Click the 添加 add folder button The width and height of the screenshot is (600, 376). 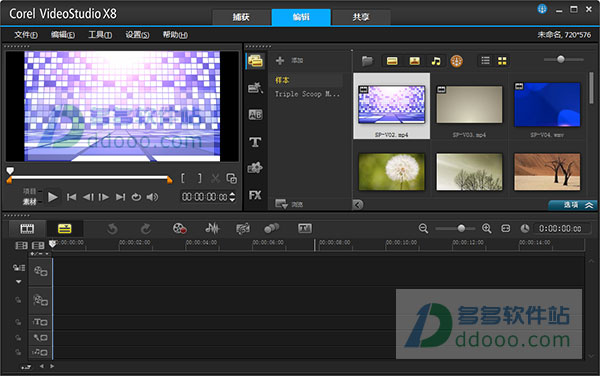tap(290, 60)
